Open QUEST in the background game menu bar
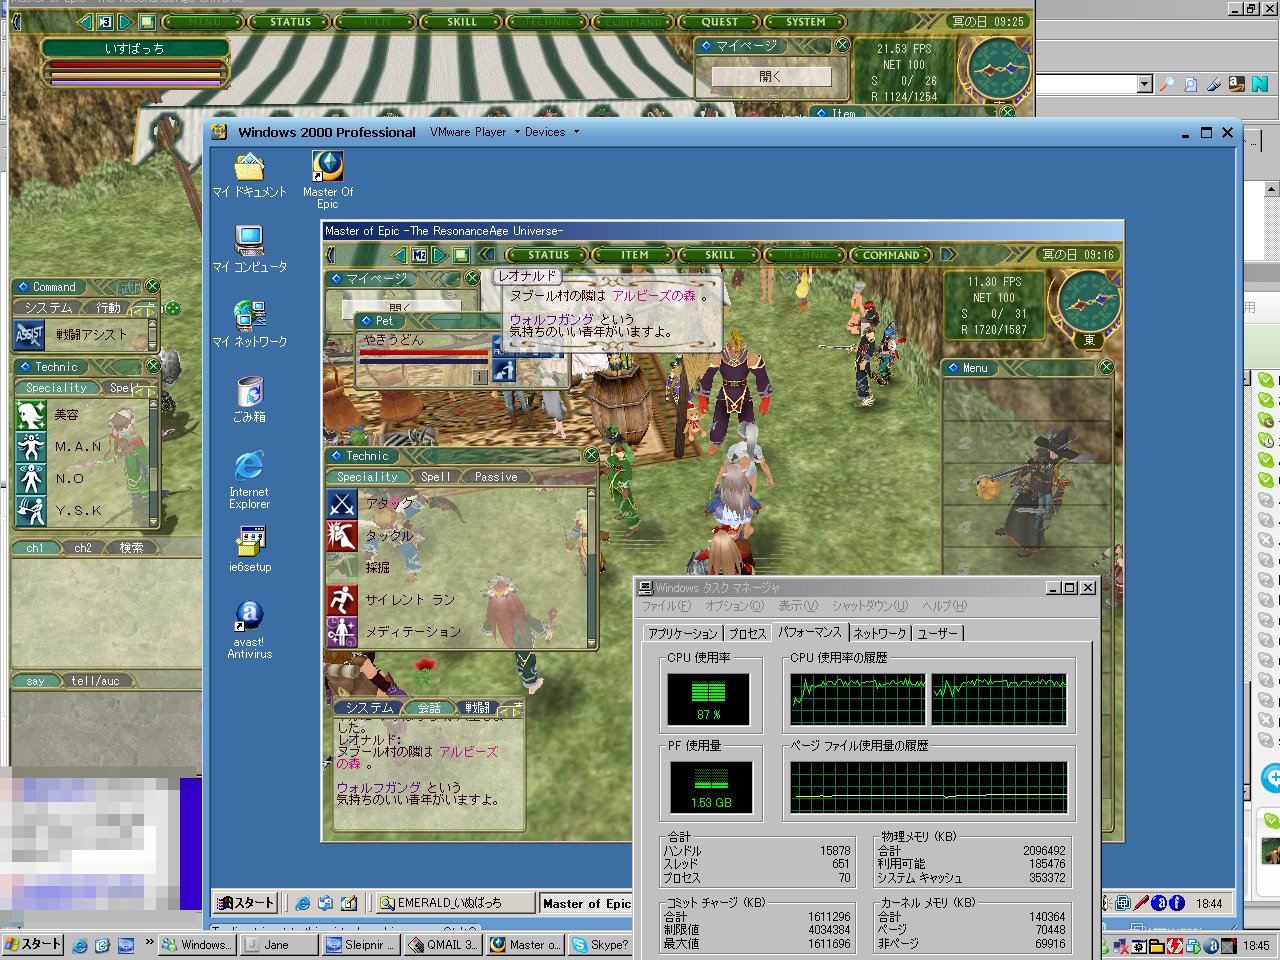1280x960 pixels. [719, 22]
